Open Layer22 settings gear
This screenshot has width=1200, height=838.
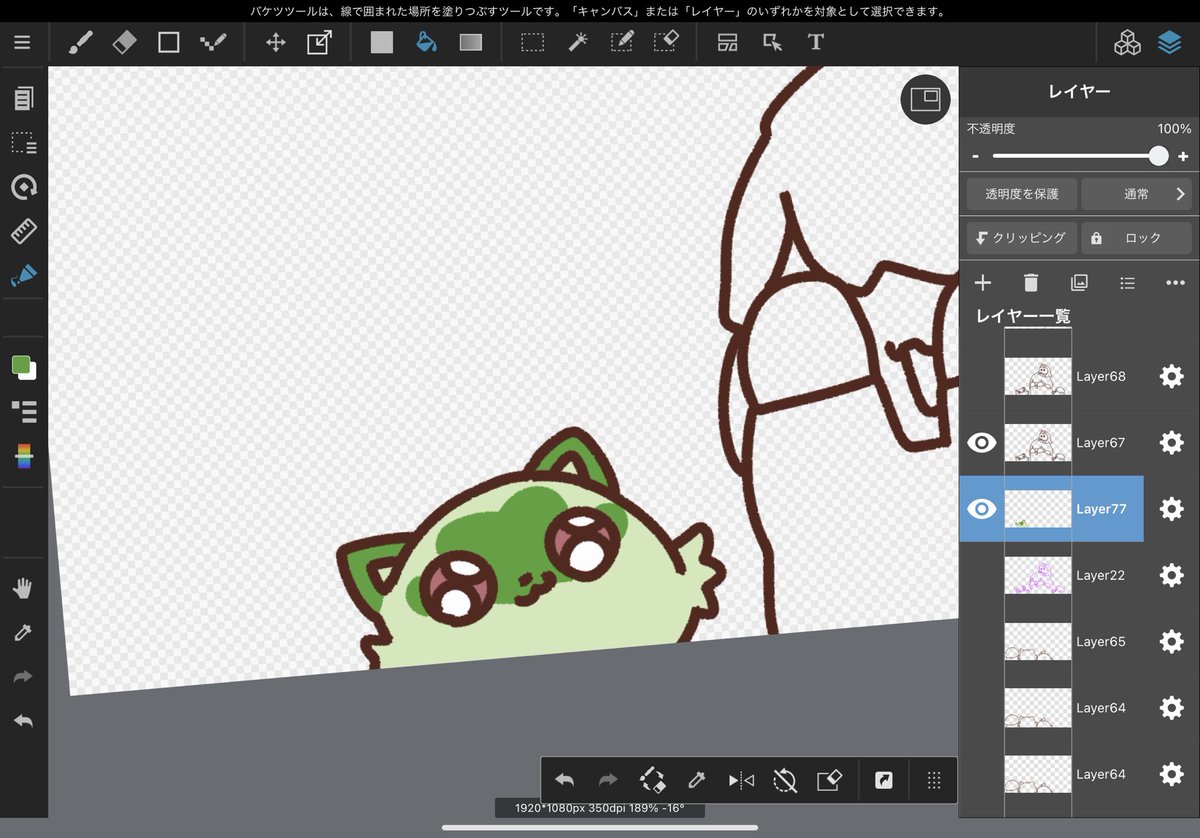1171,575
